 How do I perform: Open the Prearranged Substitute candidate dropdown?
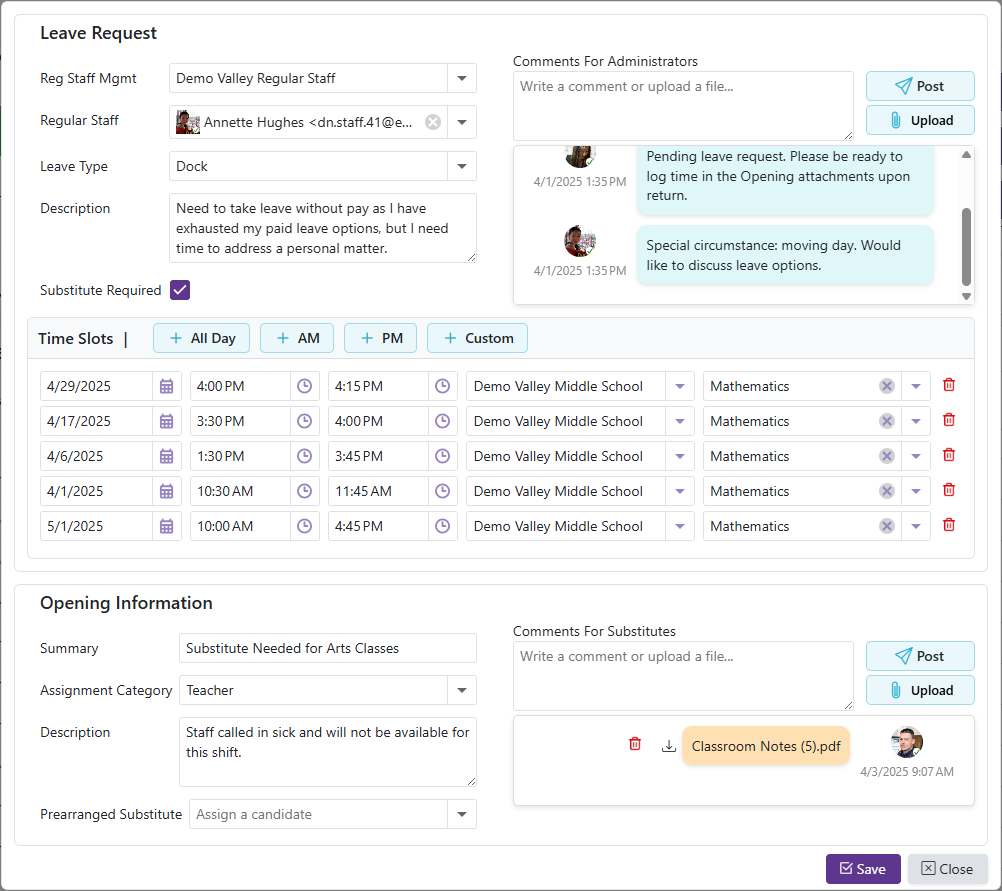(x=462, y=814)
